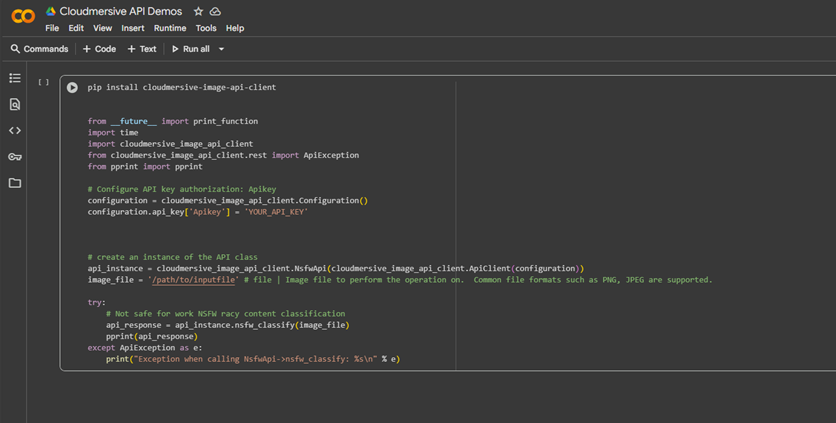Click the Commands search icon
Screen dimensions: 836x423
(15, 49)
